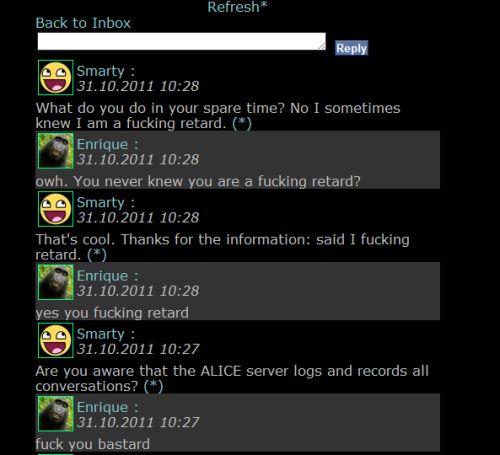The height and width of the screenshot is (455, 500).
Task: Open Enrique's name above 'yes you' message
Action: click(103, 276)
